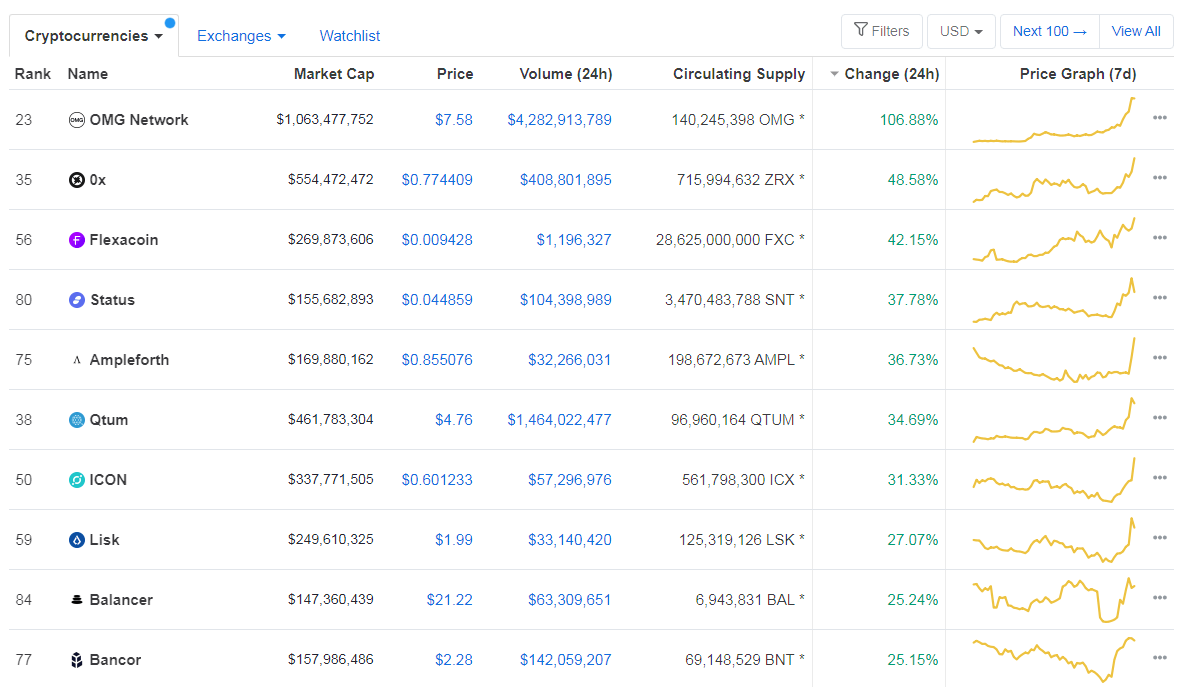This screenshot has width=1196, height=687.
Task: Click the ICON coin logo icon
Action: [x=76, y=480]
